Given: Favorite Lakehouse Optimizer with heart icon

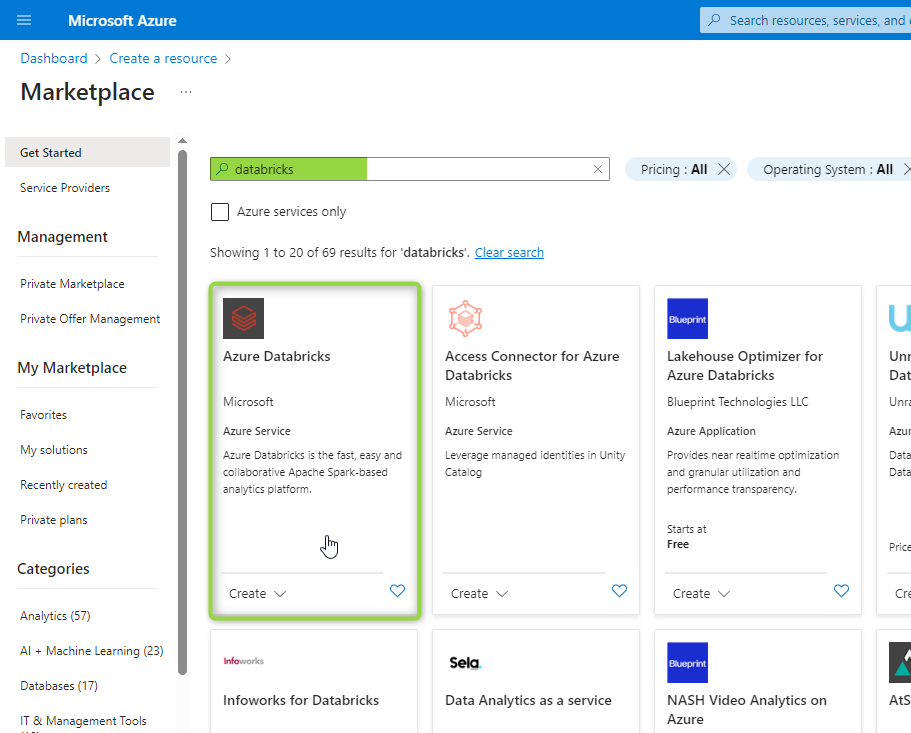Looking at the screenshot, I should pos(841,591).
